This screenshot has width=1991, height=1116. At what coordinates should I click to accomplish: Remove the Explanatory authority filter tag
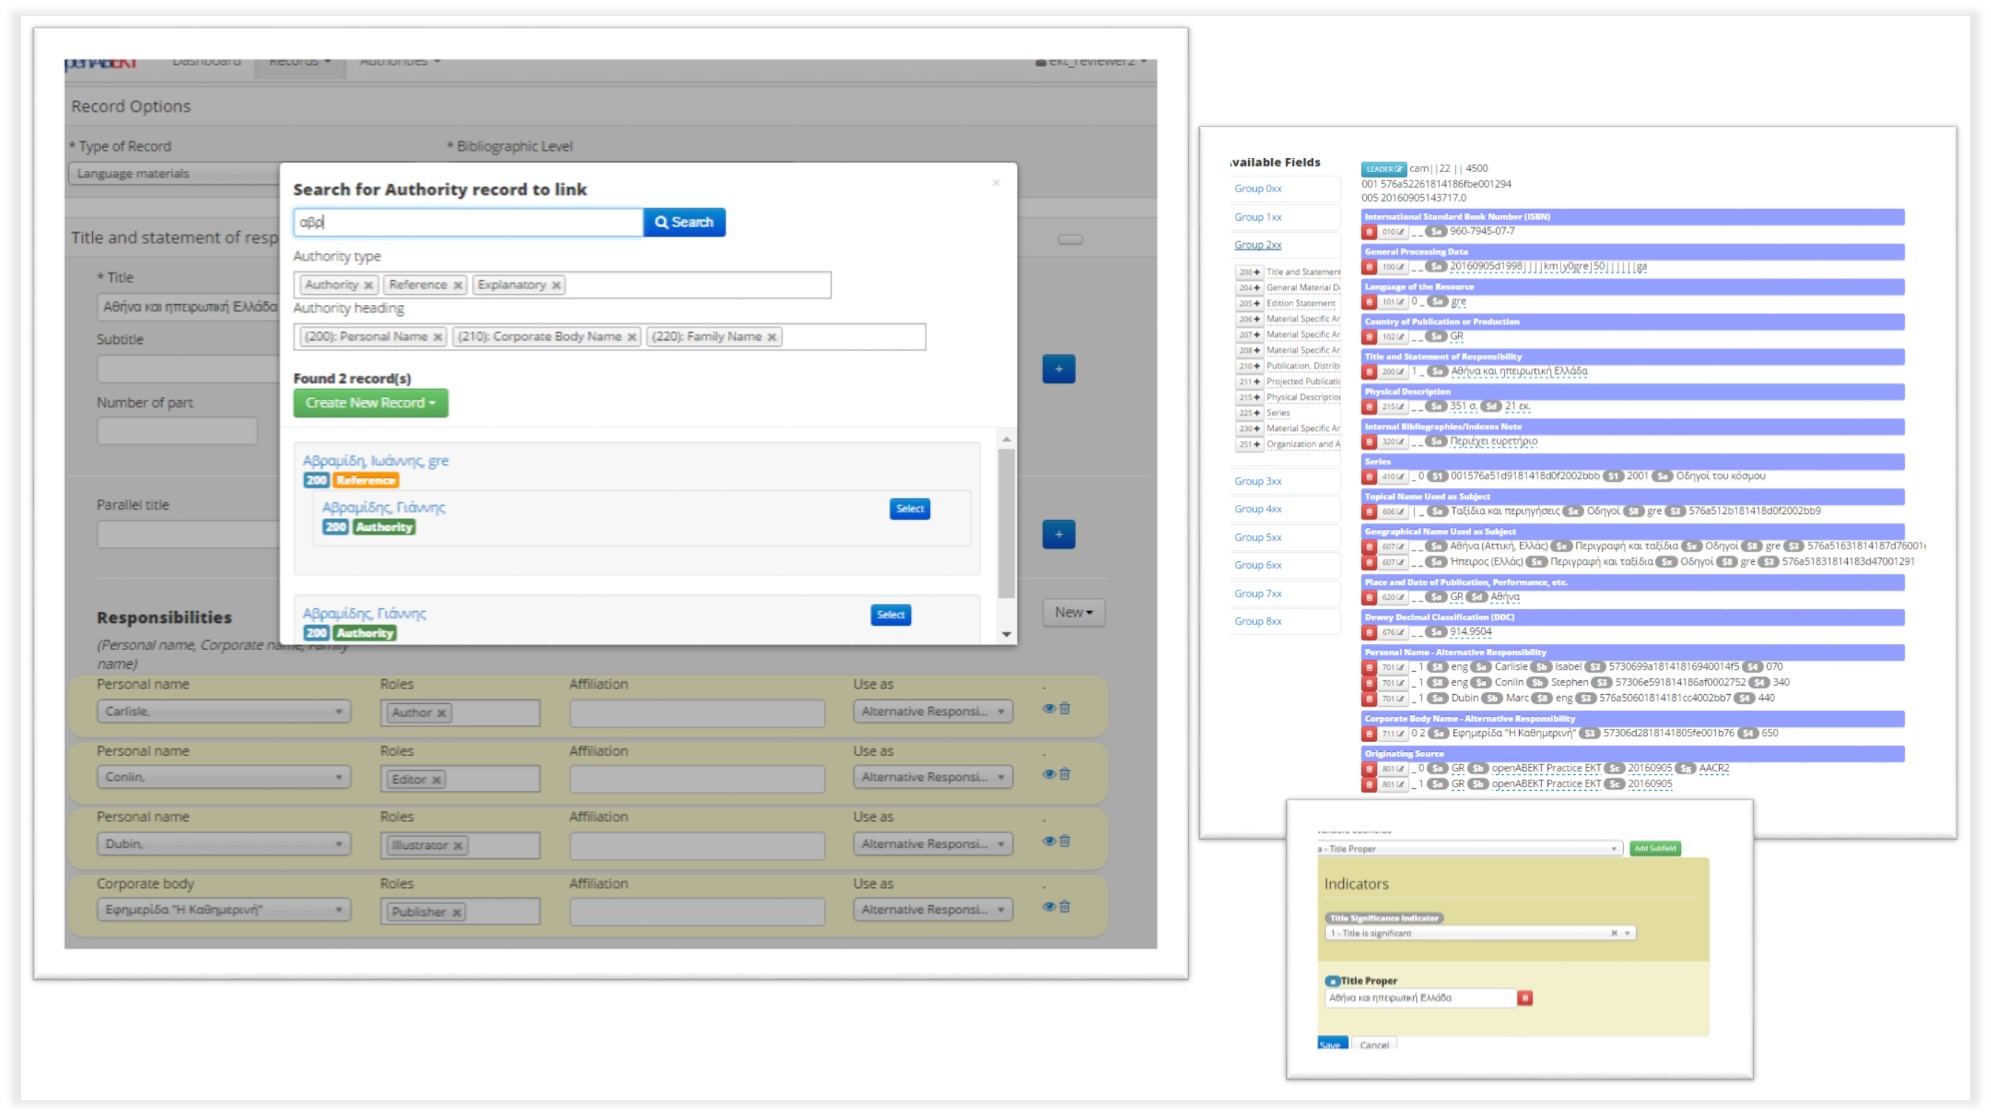coord(552,284)
